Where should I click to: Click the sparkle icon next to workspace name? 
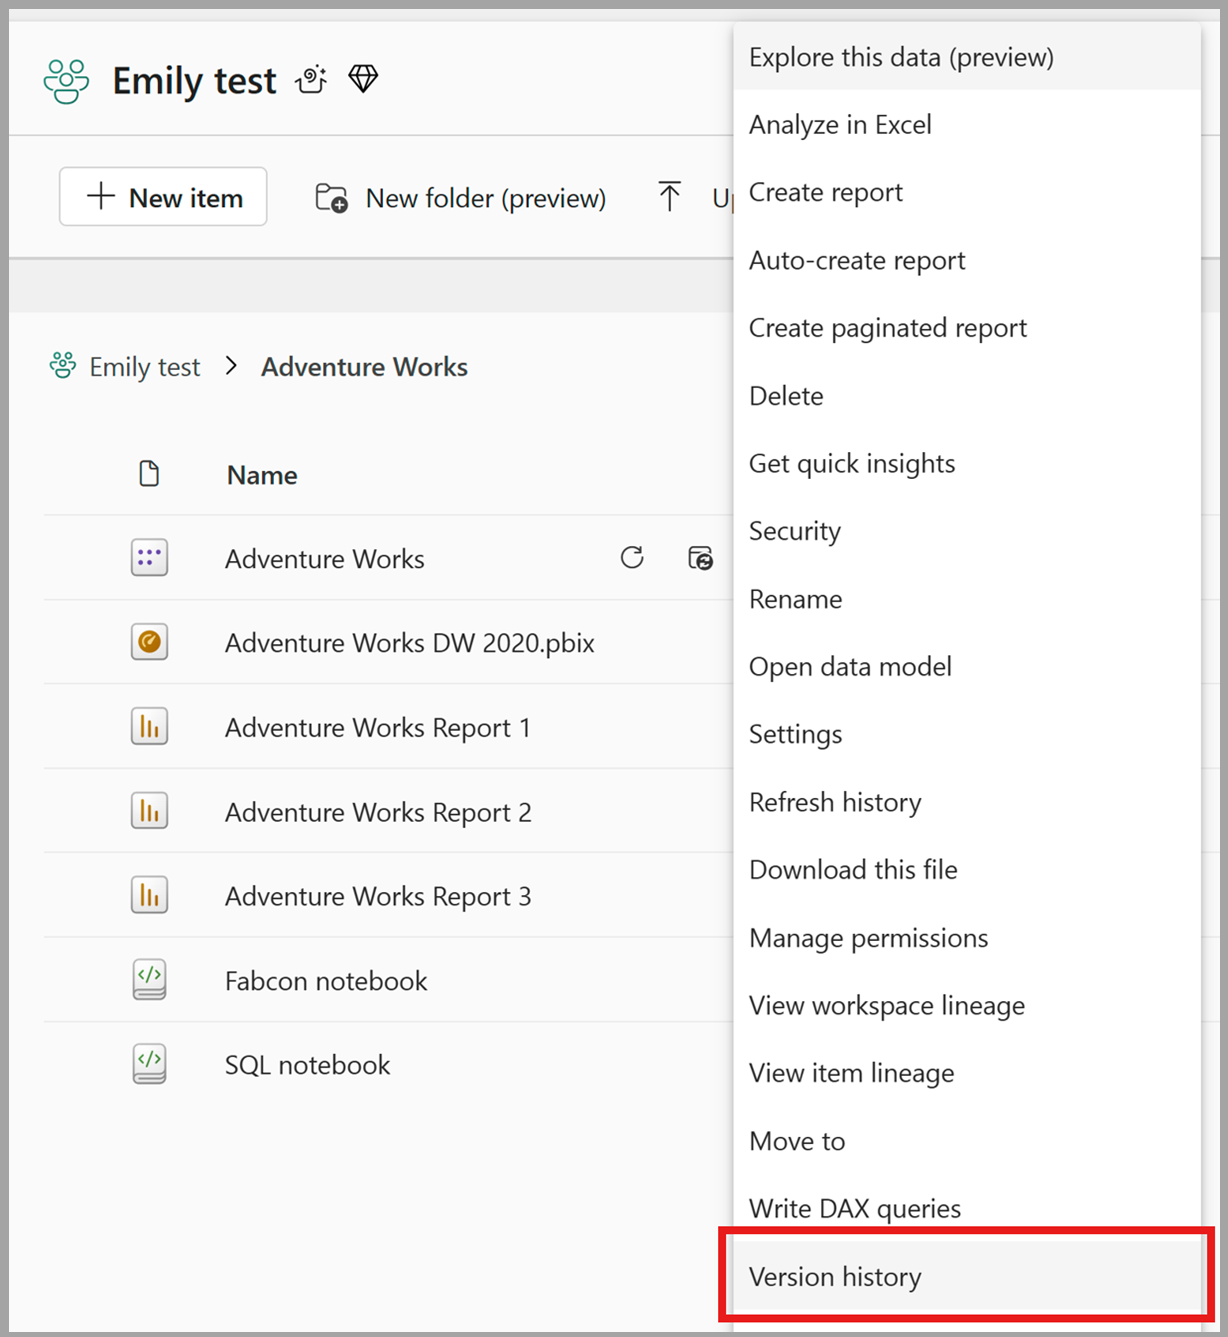point(310,80)
